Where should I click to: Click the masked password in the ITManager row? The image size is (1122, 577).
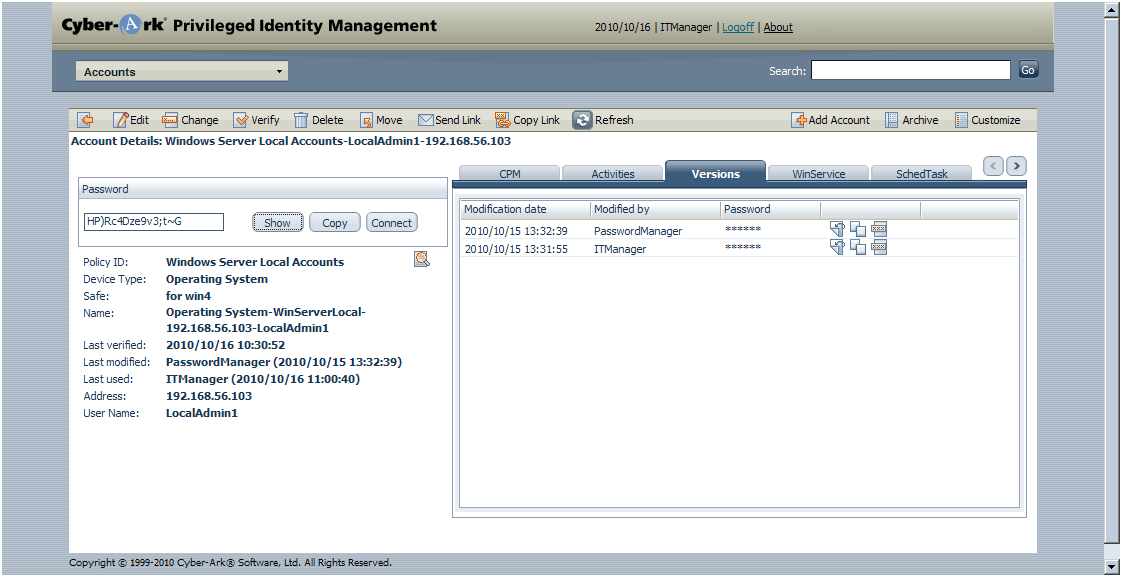tap(743, 248)
